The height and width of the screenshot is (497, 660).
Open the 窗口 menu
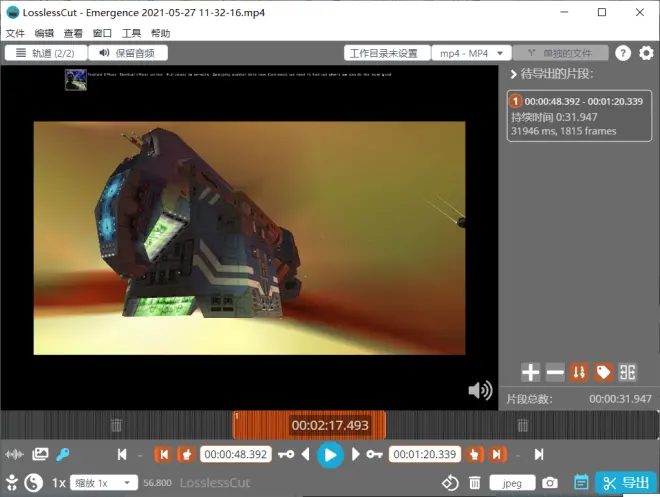point(102,33)
